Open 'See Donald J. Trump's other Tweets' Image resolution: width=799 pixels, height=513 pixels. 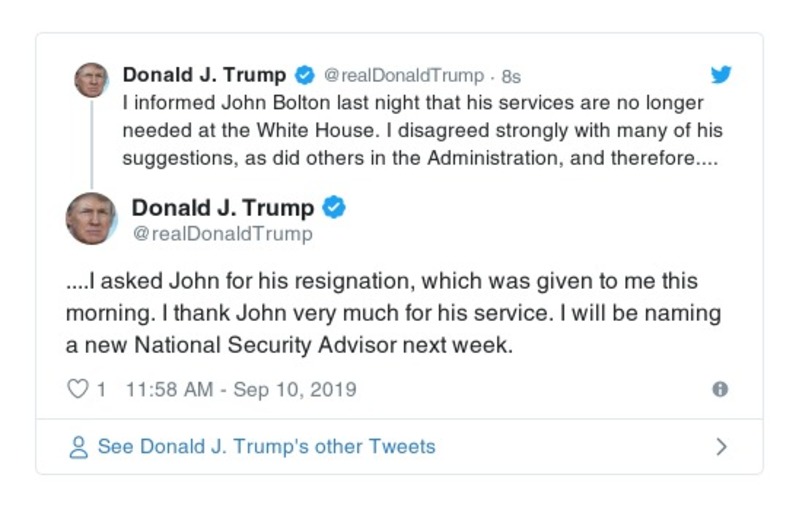(266, 447)
